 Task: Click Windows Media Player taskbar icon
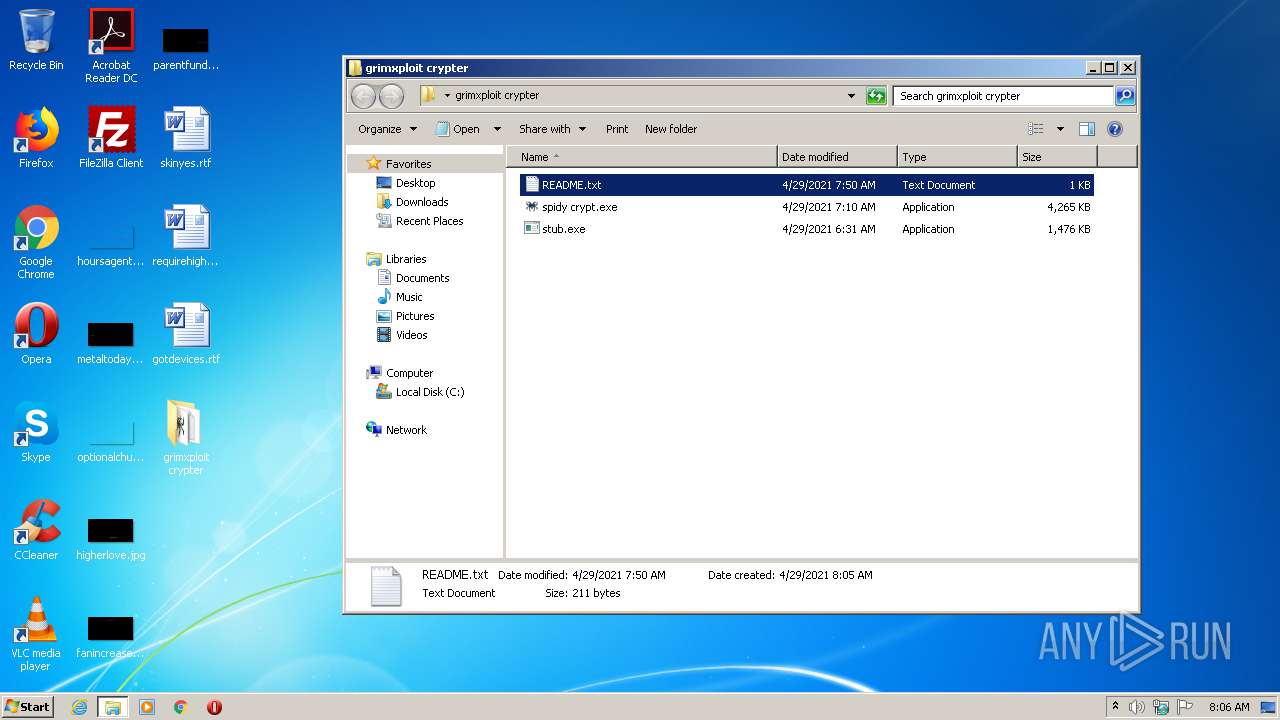[x=147, y=707]
